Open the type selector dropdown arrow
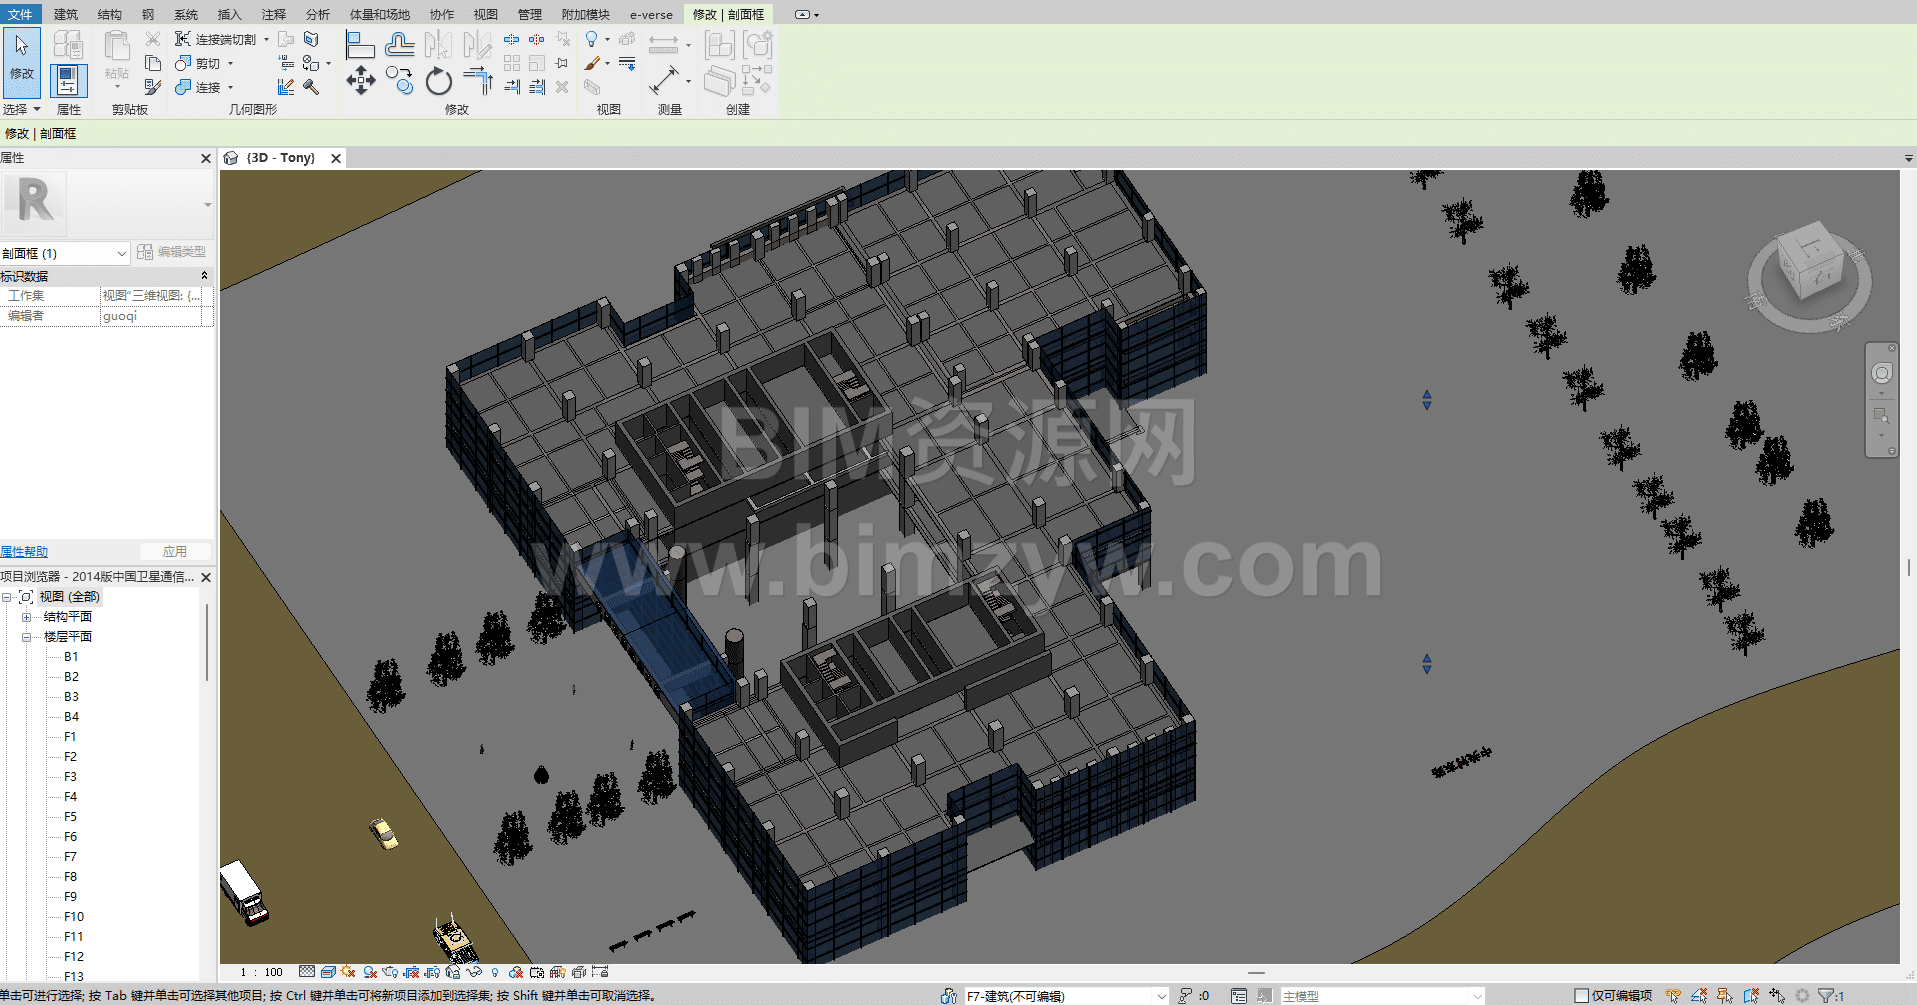 207,204
